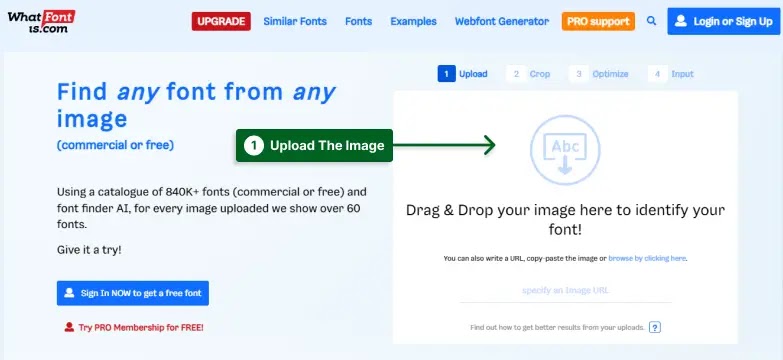Select step 4 Input tab
Screen dimensions: 783x360
pos(671,74)
